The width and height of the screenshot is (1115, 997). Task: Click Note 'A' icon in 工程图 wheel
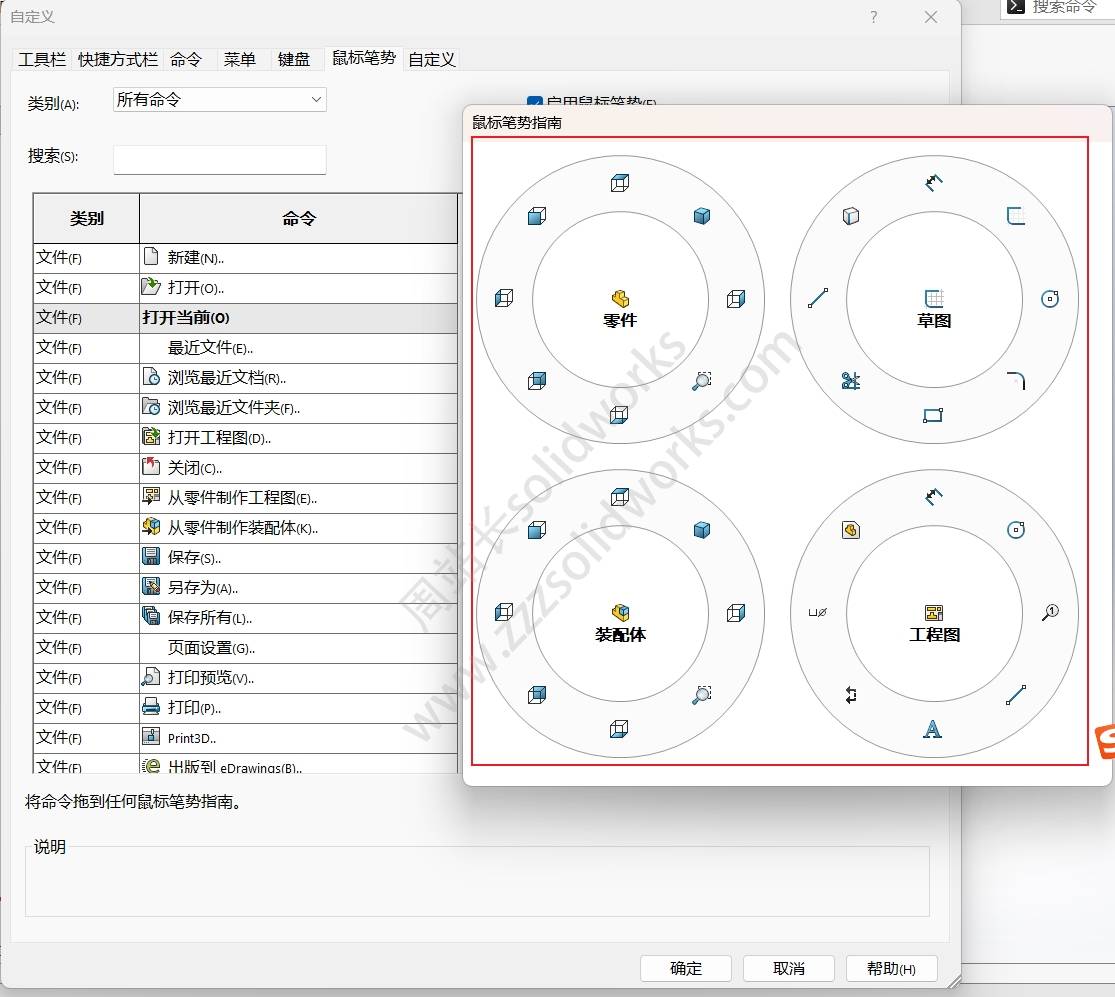[932, 729]
